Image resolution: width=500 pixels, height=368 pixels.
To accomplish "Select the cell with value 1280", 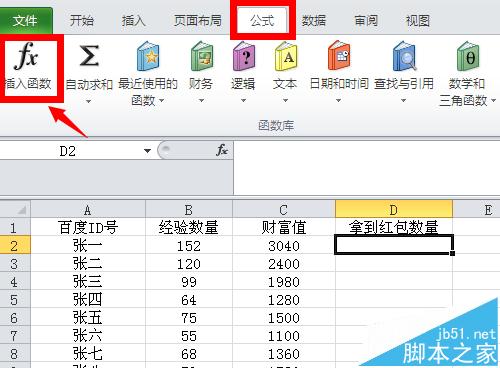I will [x=284, y=300].
